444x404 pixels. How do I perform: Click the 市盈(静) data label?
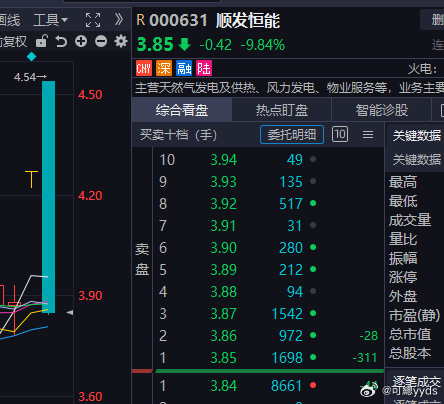point(414,315)
